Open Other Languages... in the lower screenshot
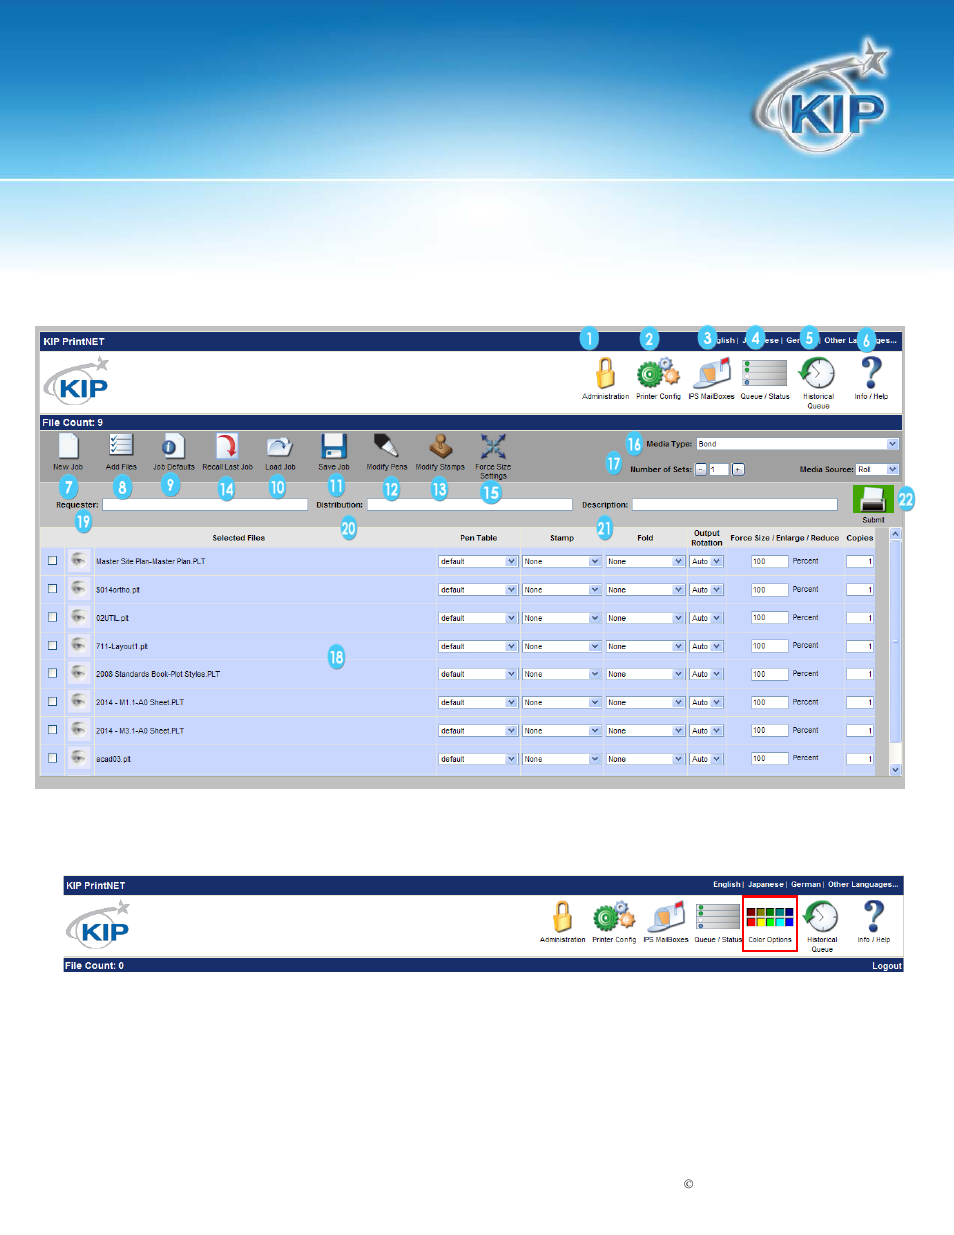 pos(863,884)
